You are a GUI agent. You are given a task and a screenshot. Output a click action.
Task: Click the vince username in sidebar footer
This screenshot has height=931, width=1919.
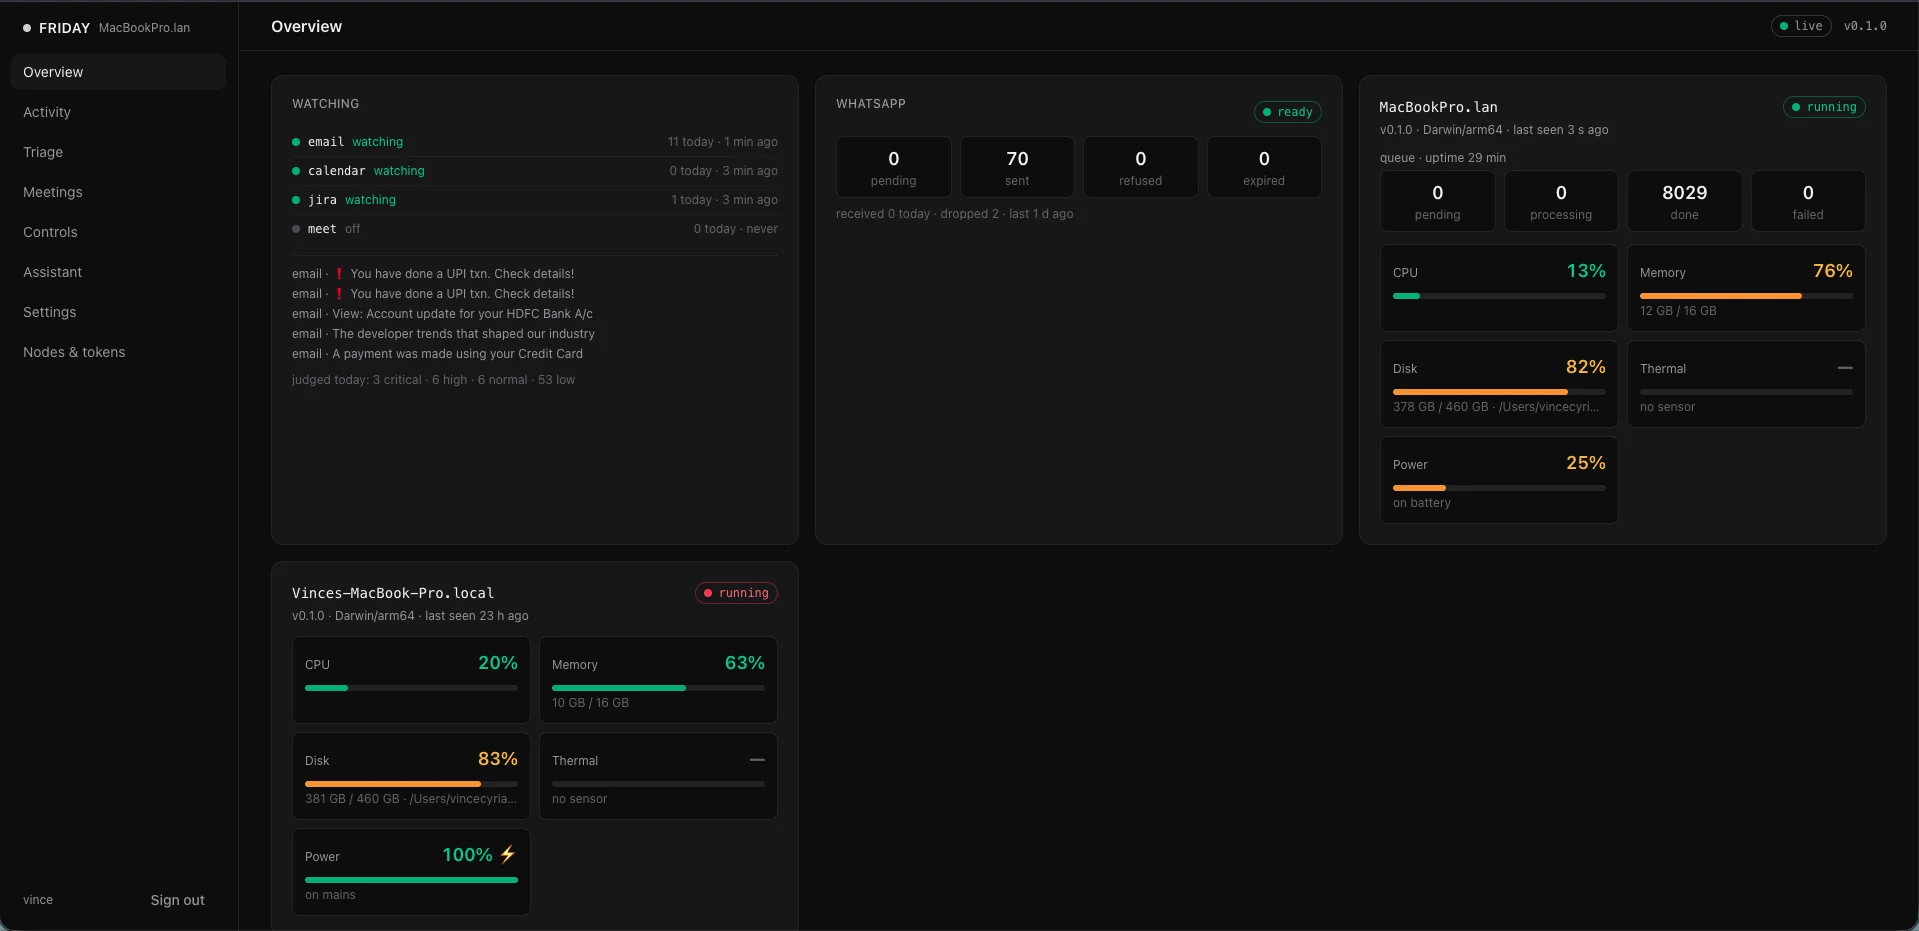pos(38,900)
